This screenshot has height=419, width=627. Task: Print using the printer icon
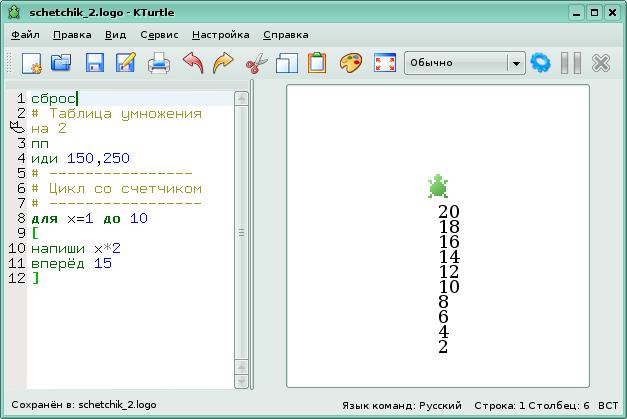159,63
